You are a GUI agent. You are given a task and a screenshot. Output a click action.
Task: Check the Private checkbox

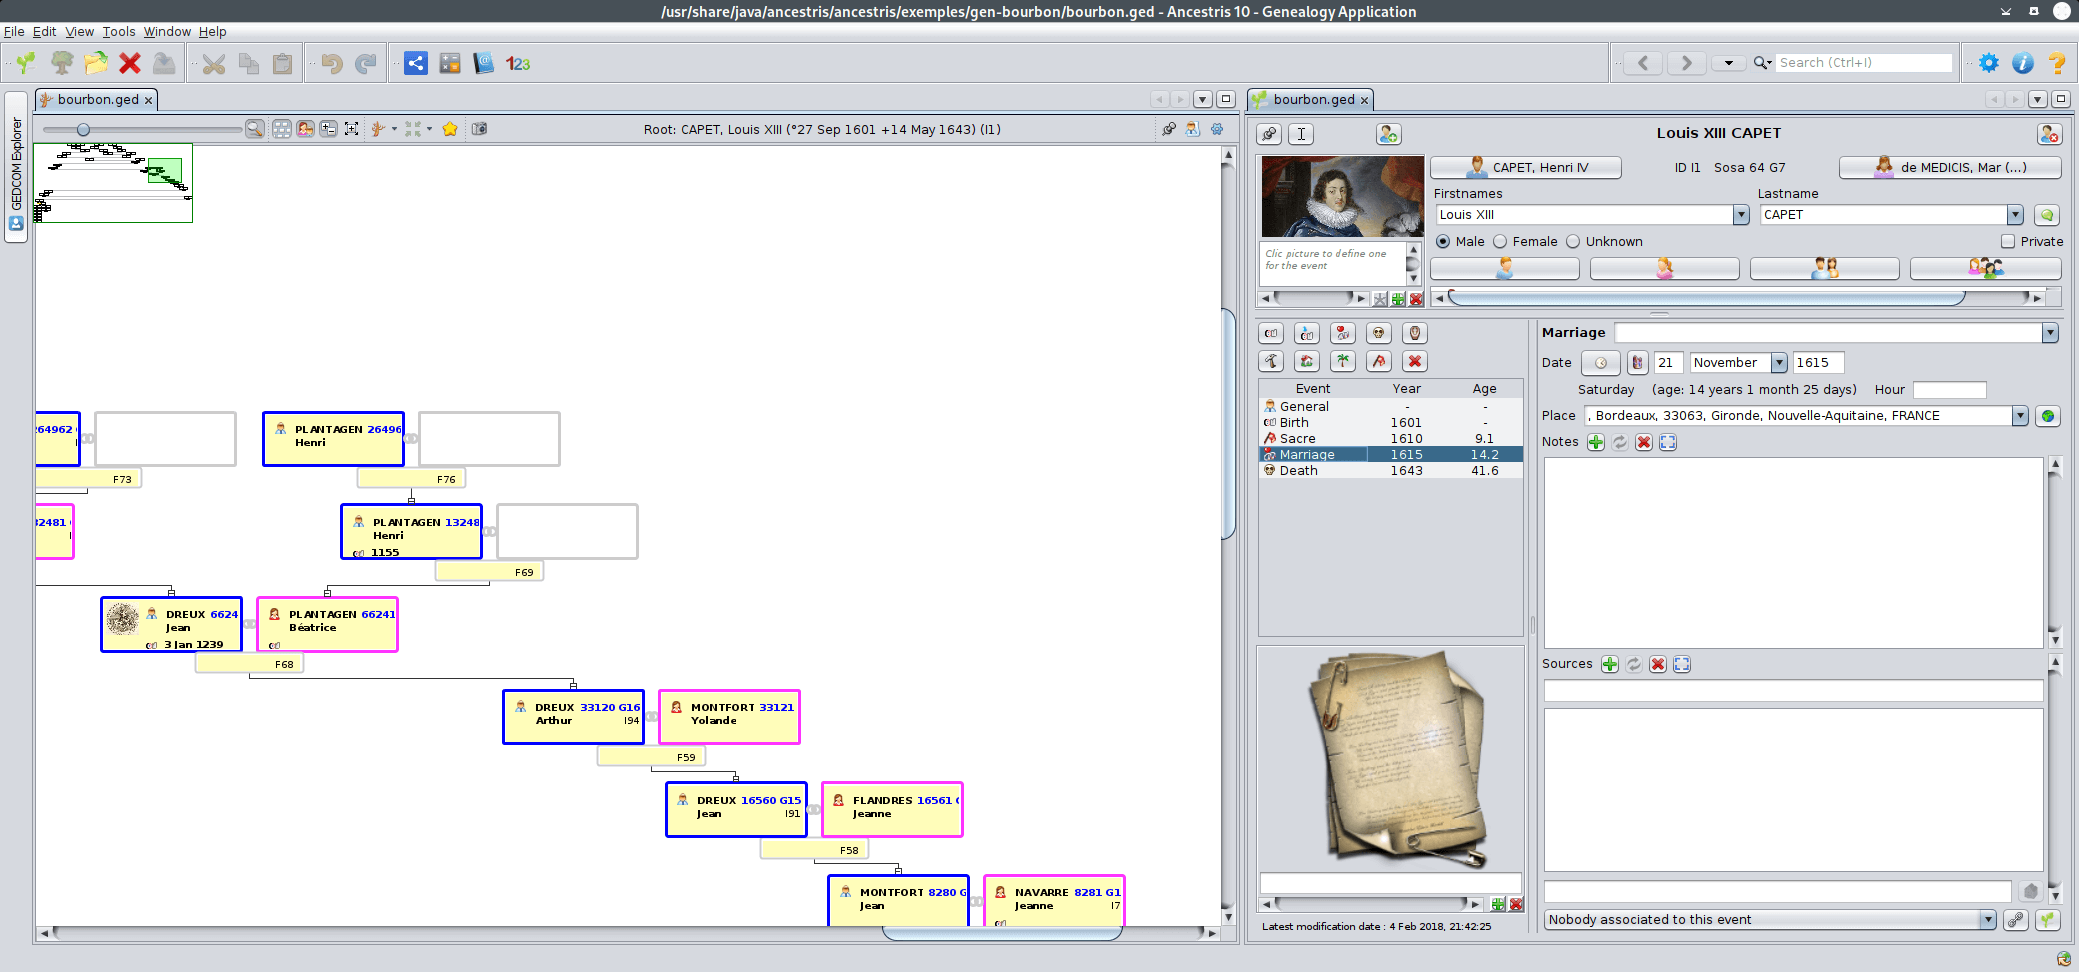point(2008,241)
